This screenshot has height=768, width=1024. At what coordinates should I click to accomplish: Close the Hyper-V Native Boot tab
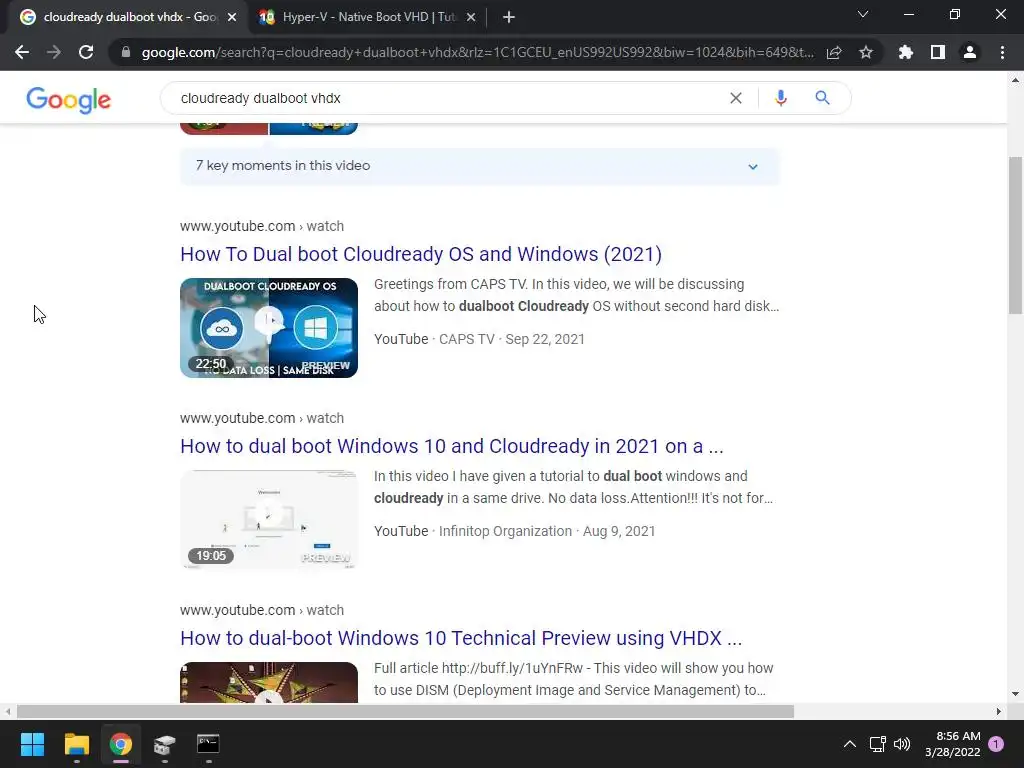tap(471, 18)
